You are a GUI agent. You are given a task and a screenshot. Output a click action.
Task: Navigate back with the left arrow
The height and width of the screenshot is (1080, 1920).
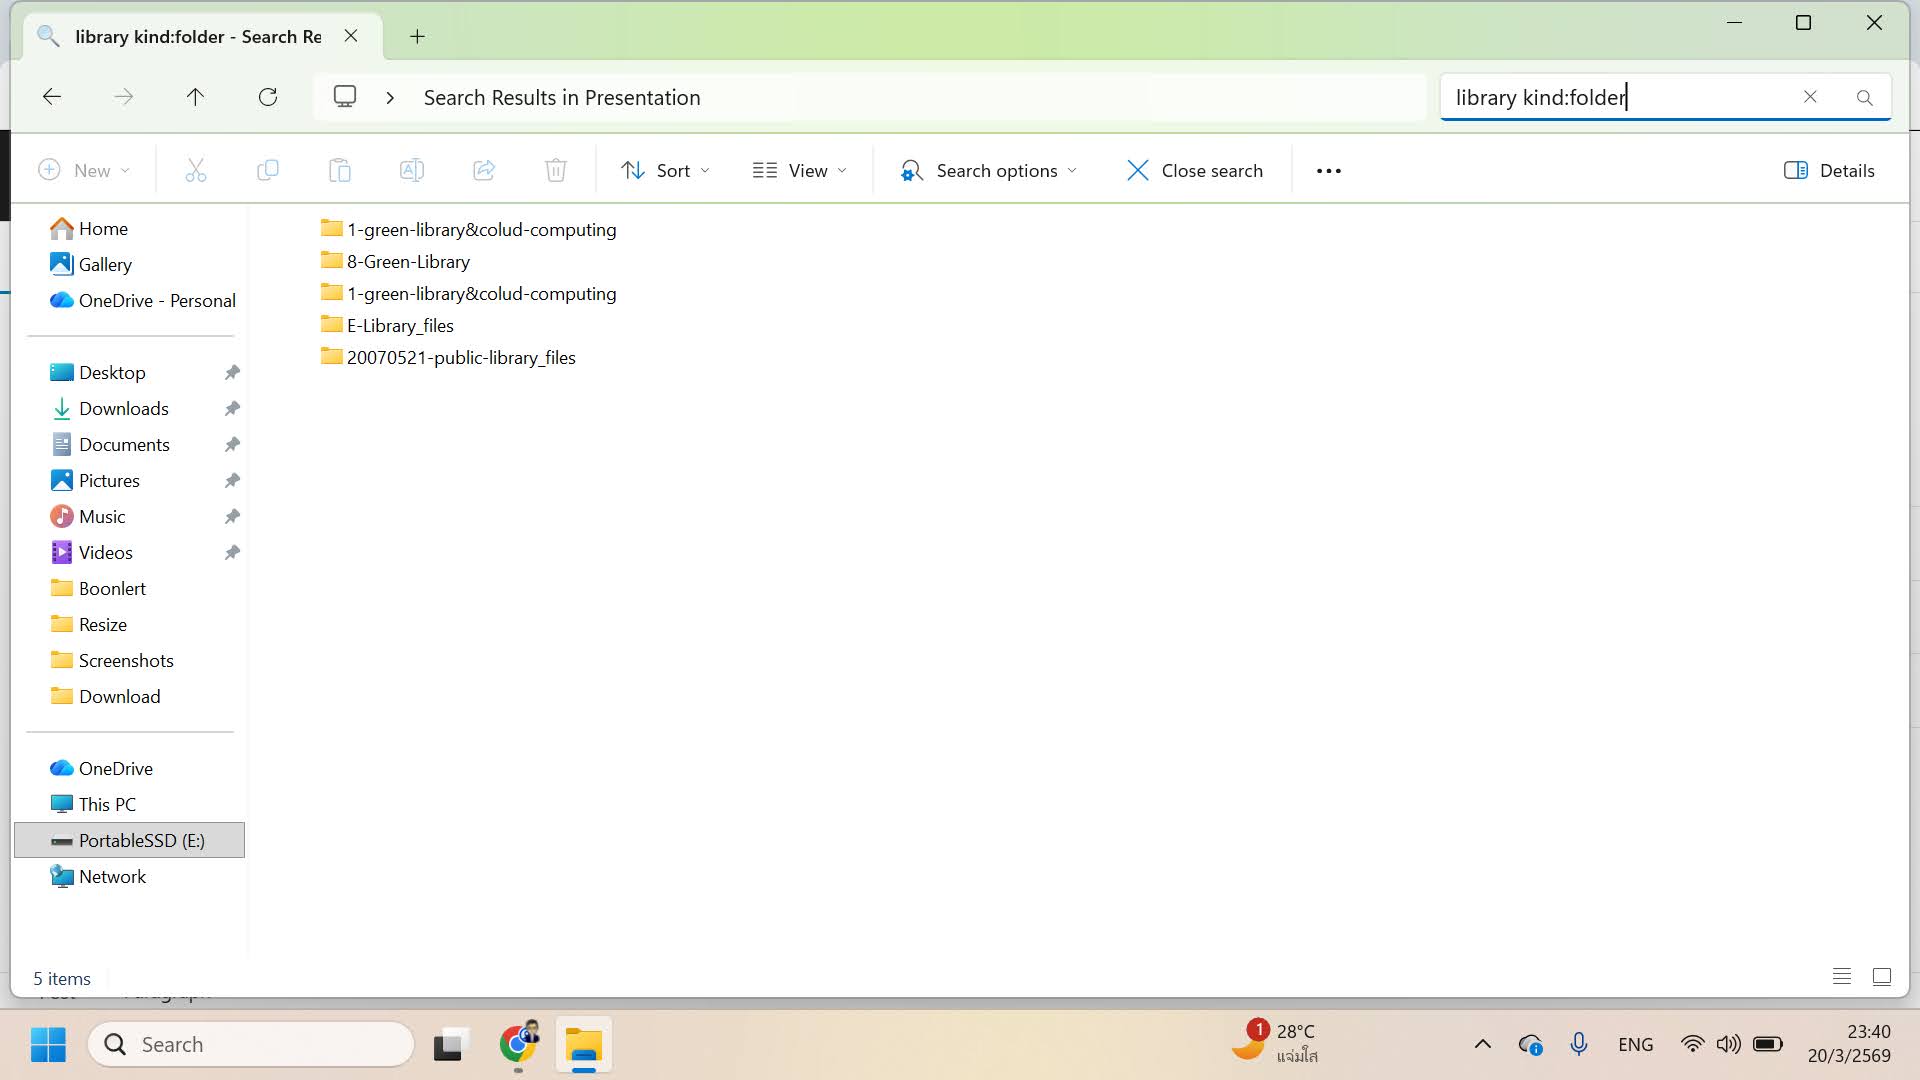[x=52, y=97]
